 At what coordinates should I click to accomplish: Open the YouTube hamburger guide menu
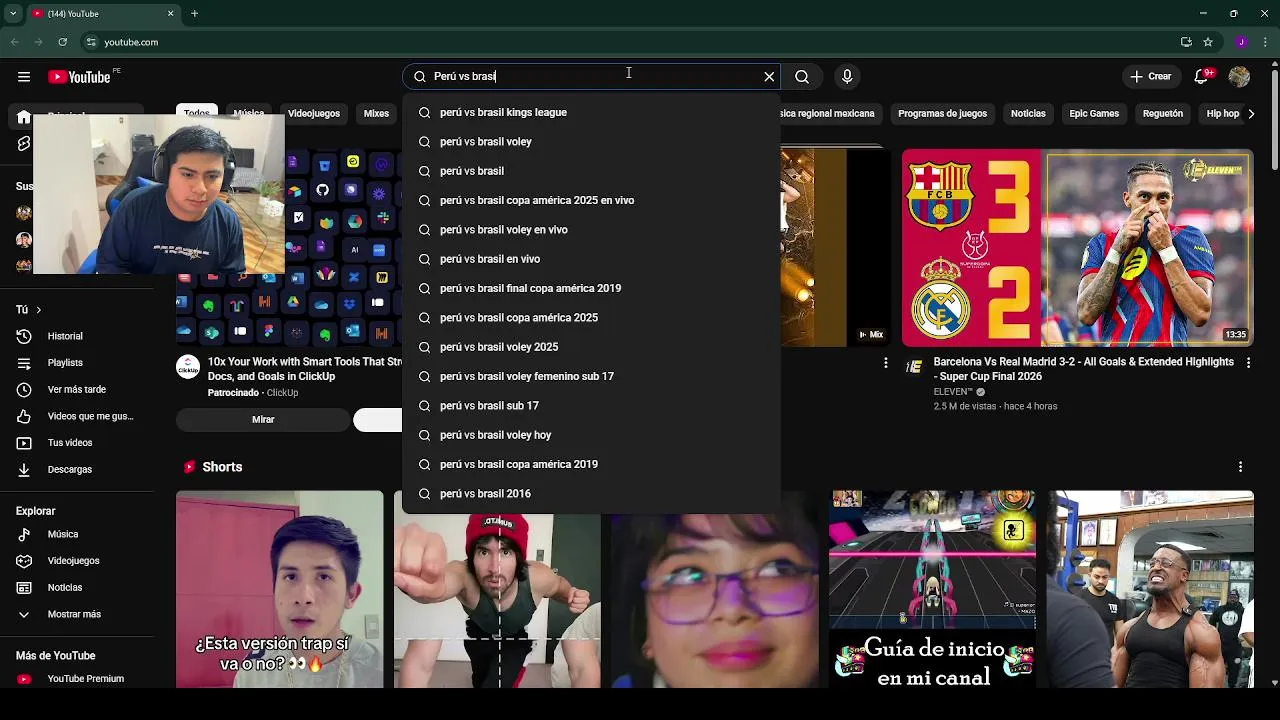pos(24,77)
